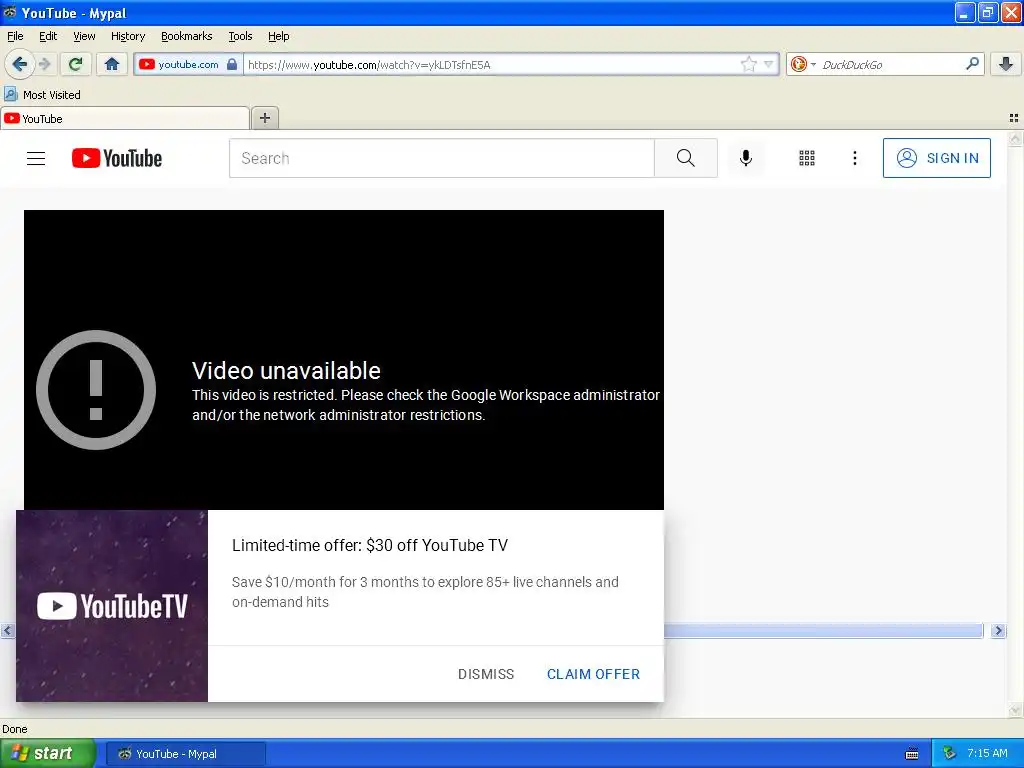
Task: Open the Bookmarks menu
Action: [x=187, y=36]
